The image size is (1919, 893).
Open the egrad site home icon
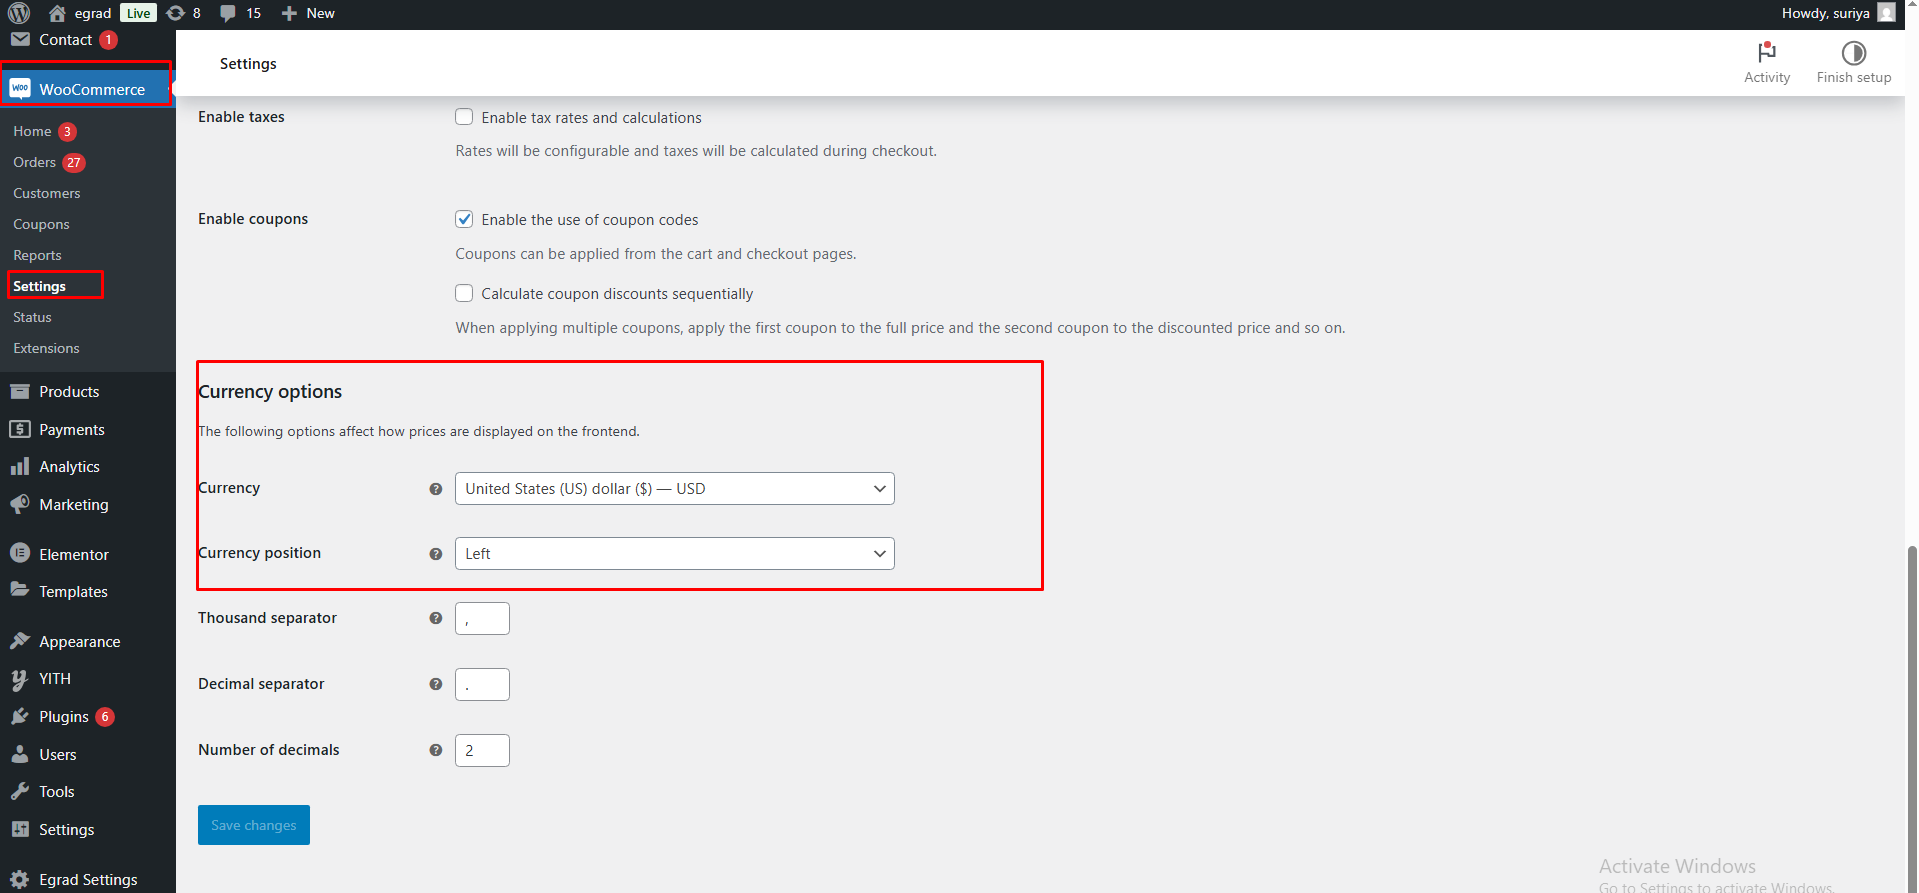coord(57,13)
